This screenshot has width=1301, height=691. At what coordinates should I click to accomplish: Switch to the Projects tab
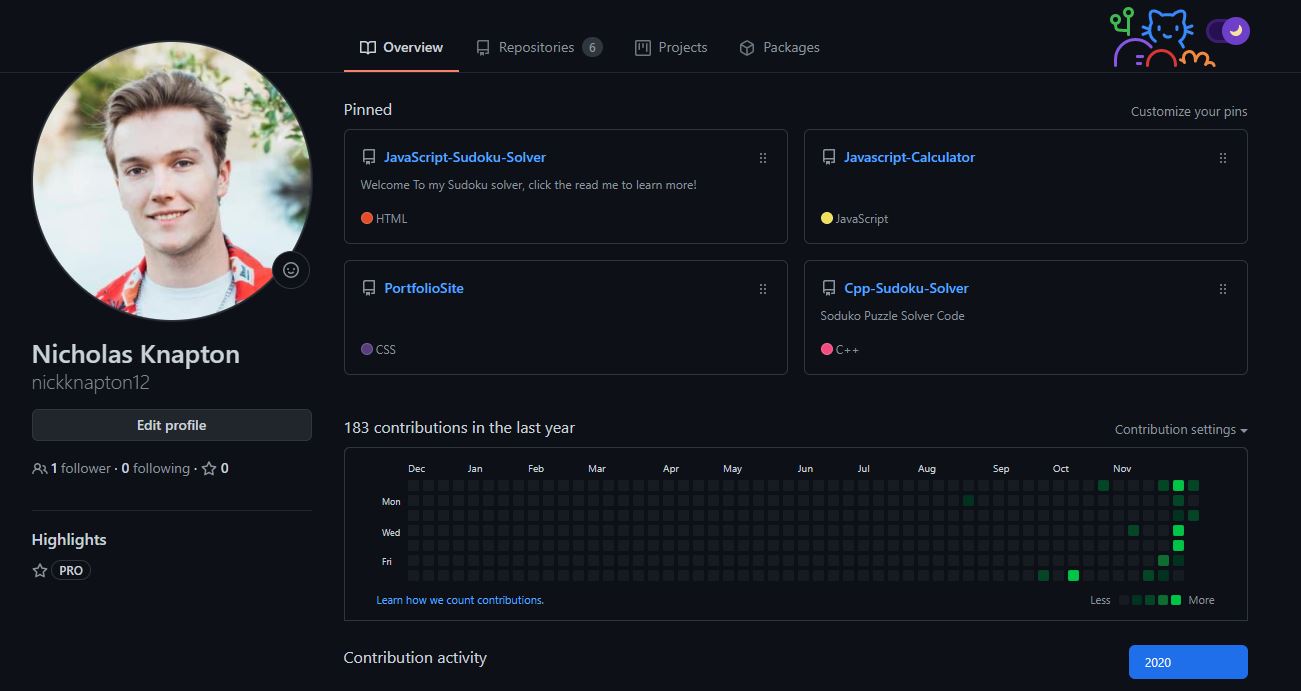pyautogui.click(x=671, y=47)
